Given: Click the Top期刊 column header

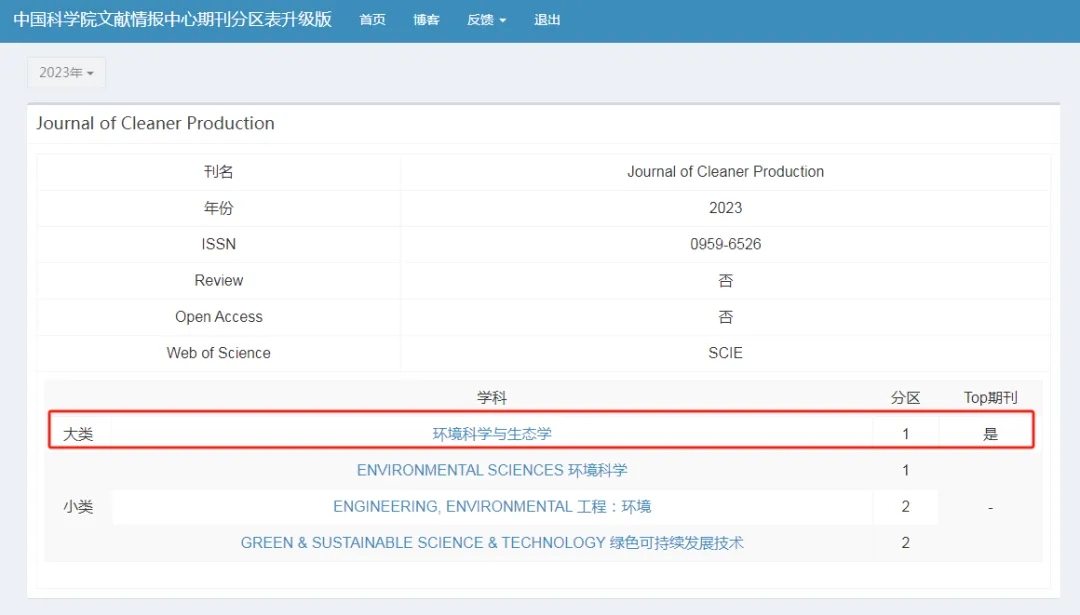Looking at the screenshot, I should point(990,398).
